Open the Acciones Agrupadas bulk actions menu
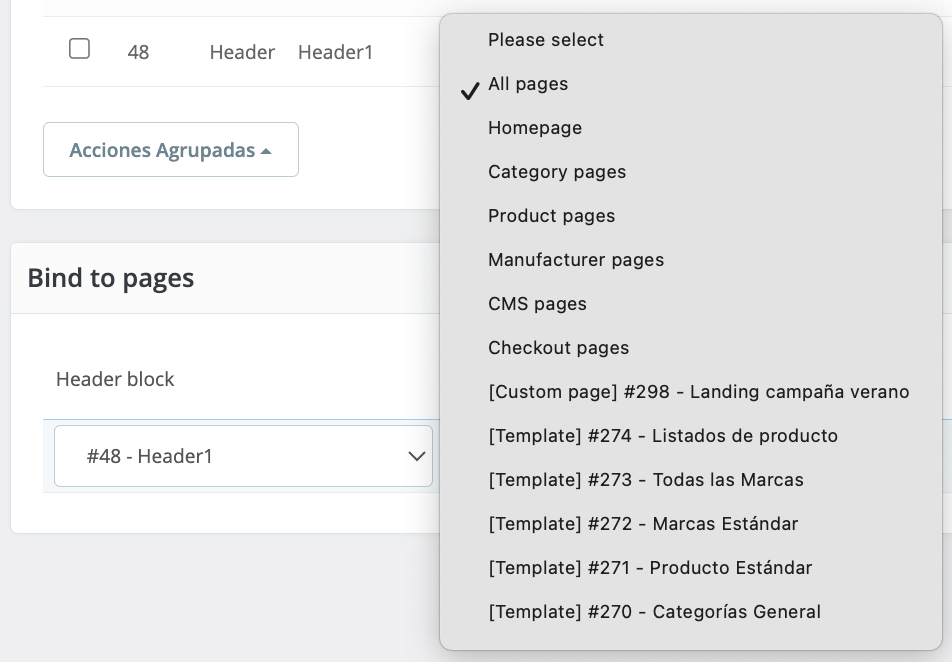Image resolution: width=952 pixels, height=662 pixels. [170, 150]
